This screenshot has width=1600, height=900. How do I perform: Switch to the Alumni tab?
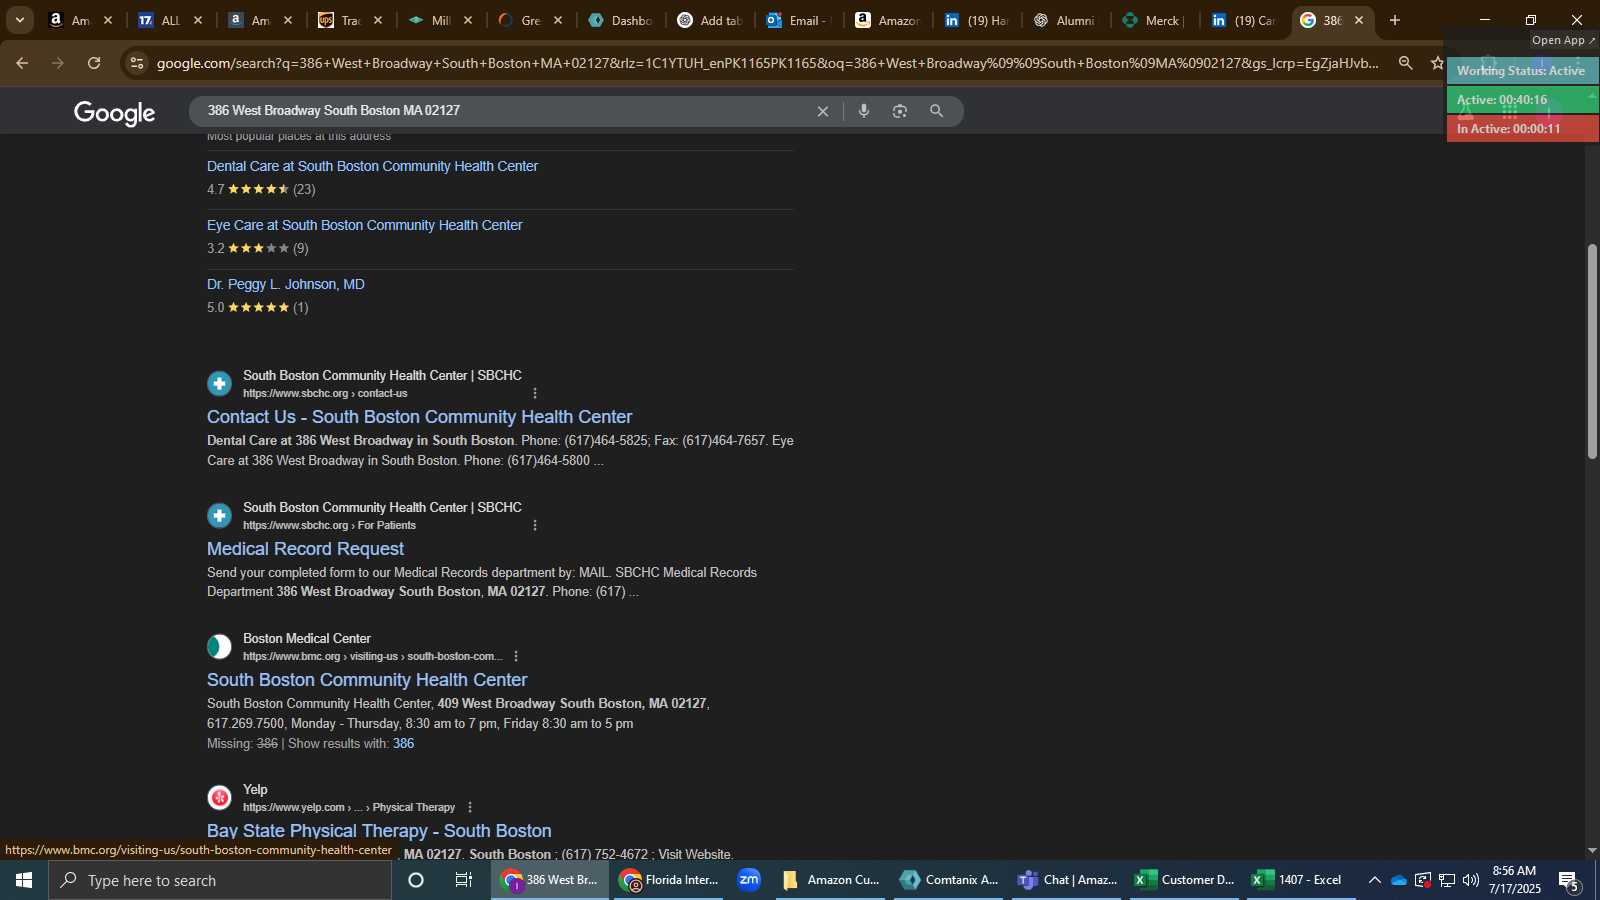point(1066,20)
